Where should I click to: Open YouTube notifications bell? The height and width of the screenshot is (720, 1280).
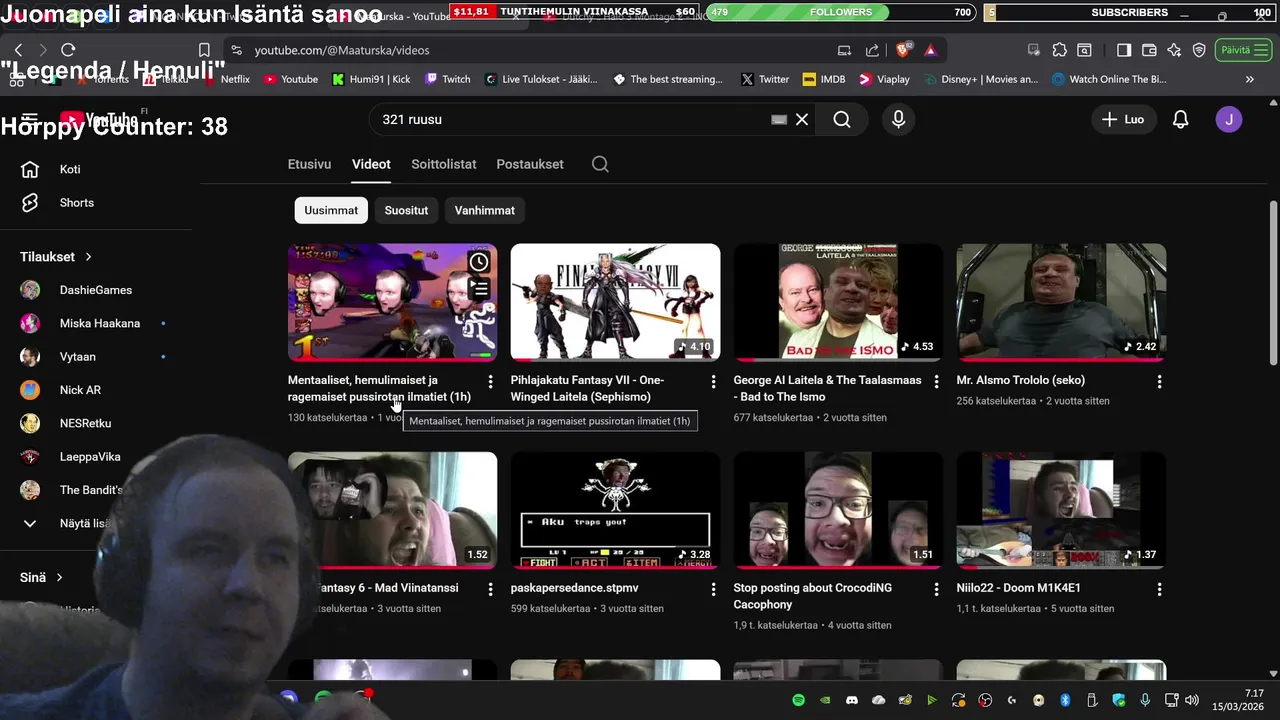[1180, 119]
